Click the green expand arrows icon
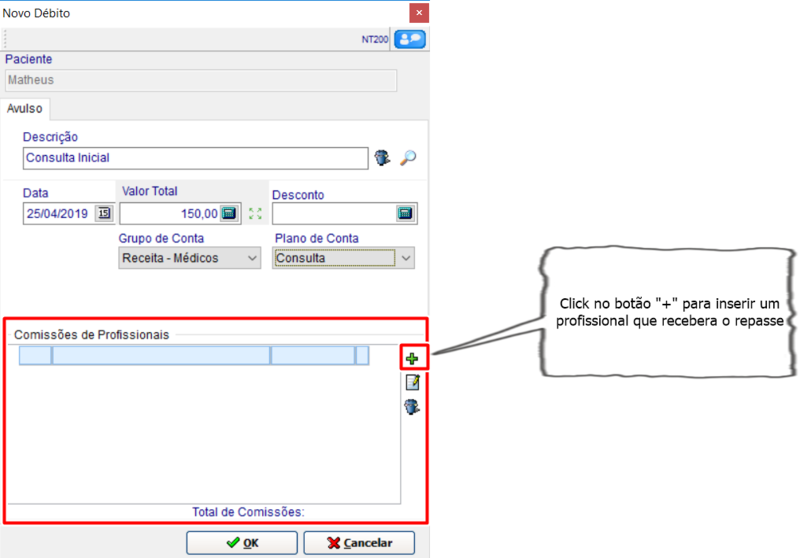The width and height of the screenshot is (800, 558). [254, 213]
